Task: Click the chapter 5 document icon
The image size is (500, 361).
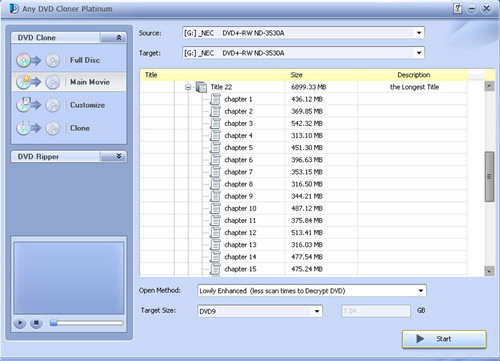Action: click(x=215, y=148)
